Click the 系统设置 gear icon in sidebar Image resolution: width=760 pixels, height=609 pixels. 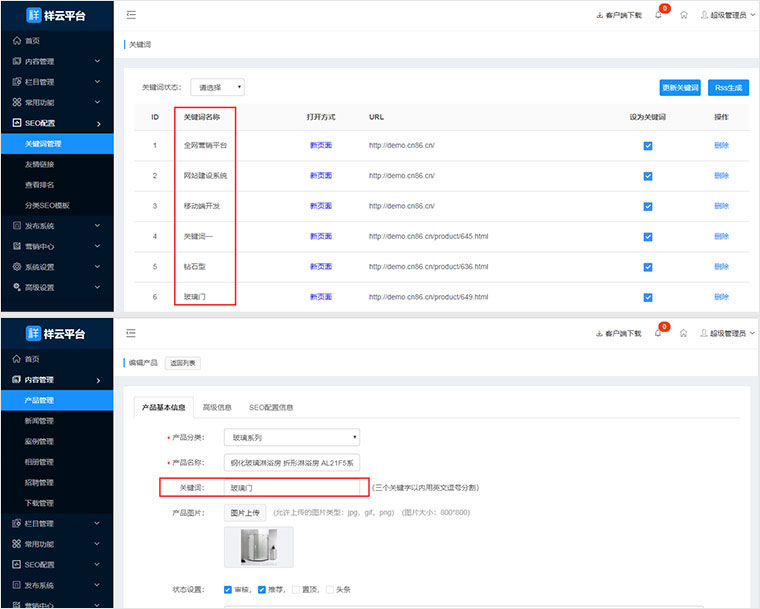[16, 267]
